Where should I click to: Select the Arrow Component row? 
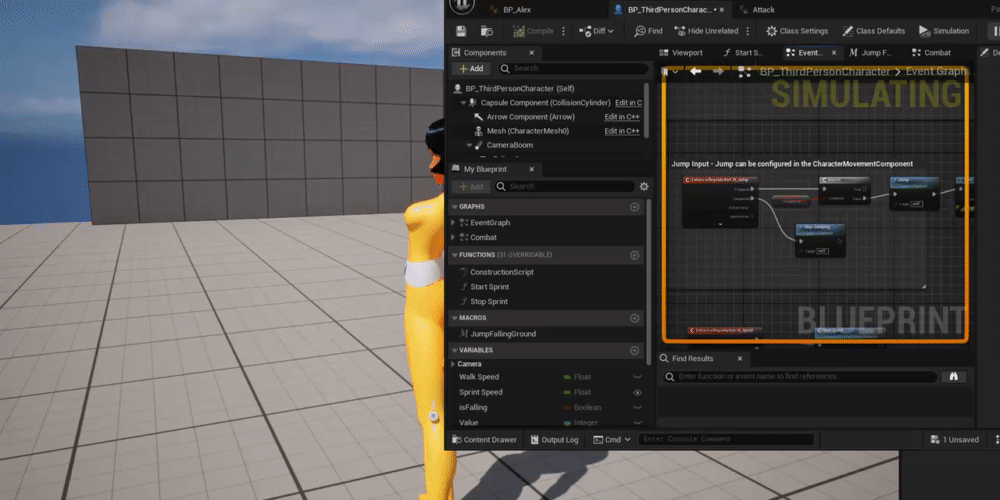[531, 117]
